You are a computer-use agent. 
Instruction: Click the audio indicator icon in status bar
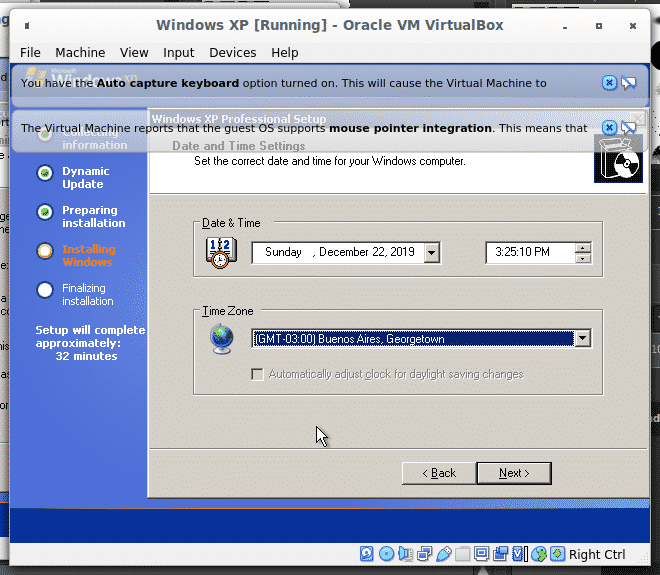coord(405,554)
